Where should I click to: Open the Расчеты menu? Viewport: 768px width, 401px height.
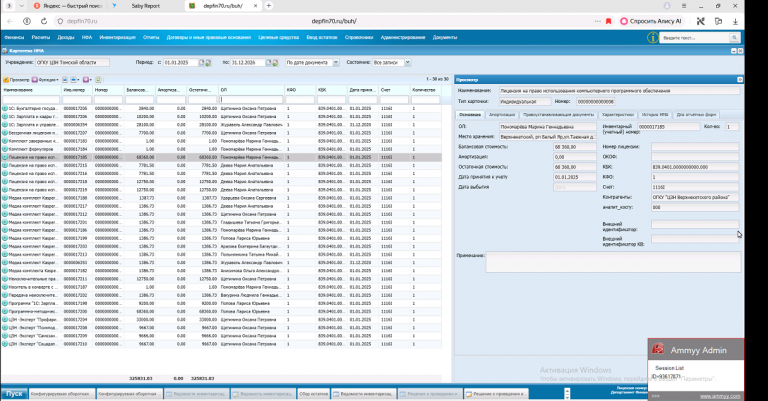41,37
